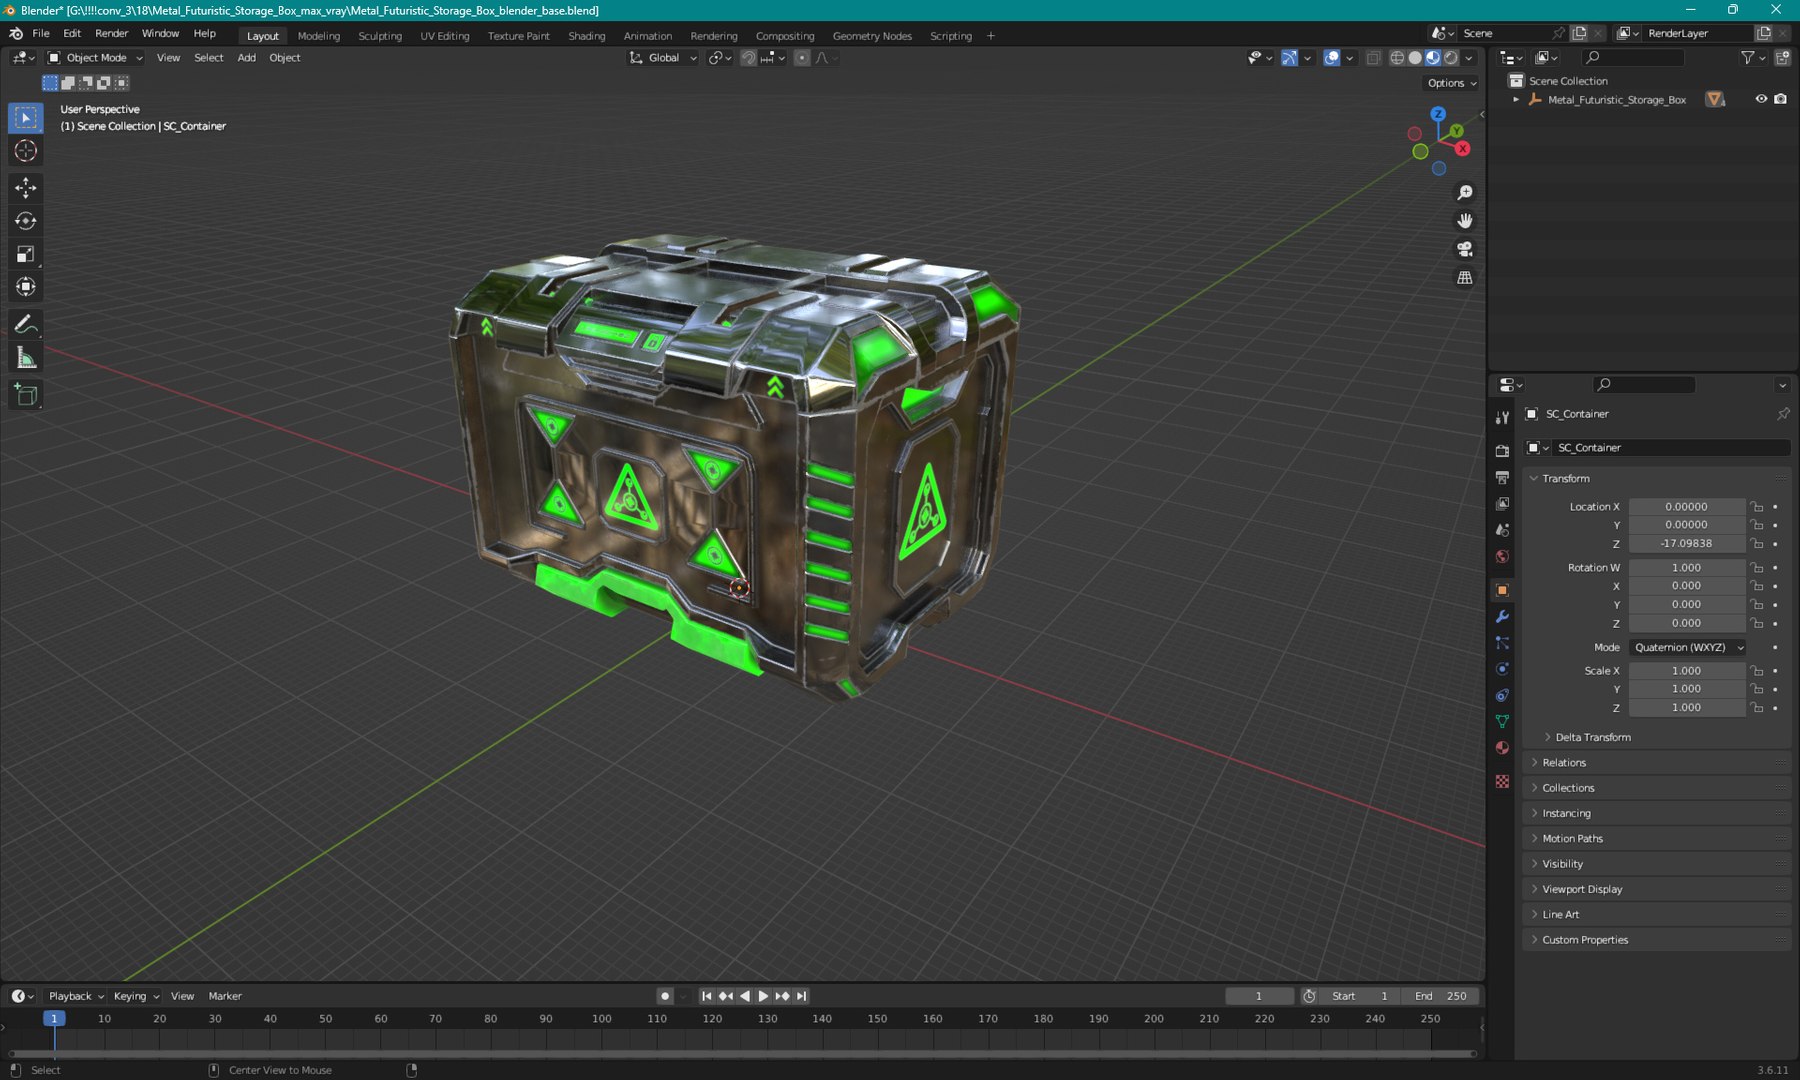The image size is (1800, 1080).
Task: Switch to UV Editing workspace tab
Action: coord(445,36)
